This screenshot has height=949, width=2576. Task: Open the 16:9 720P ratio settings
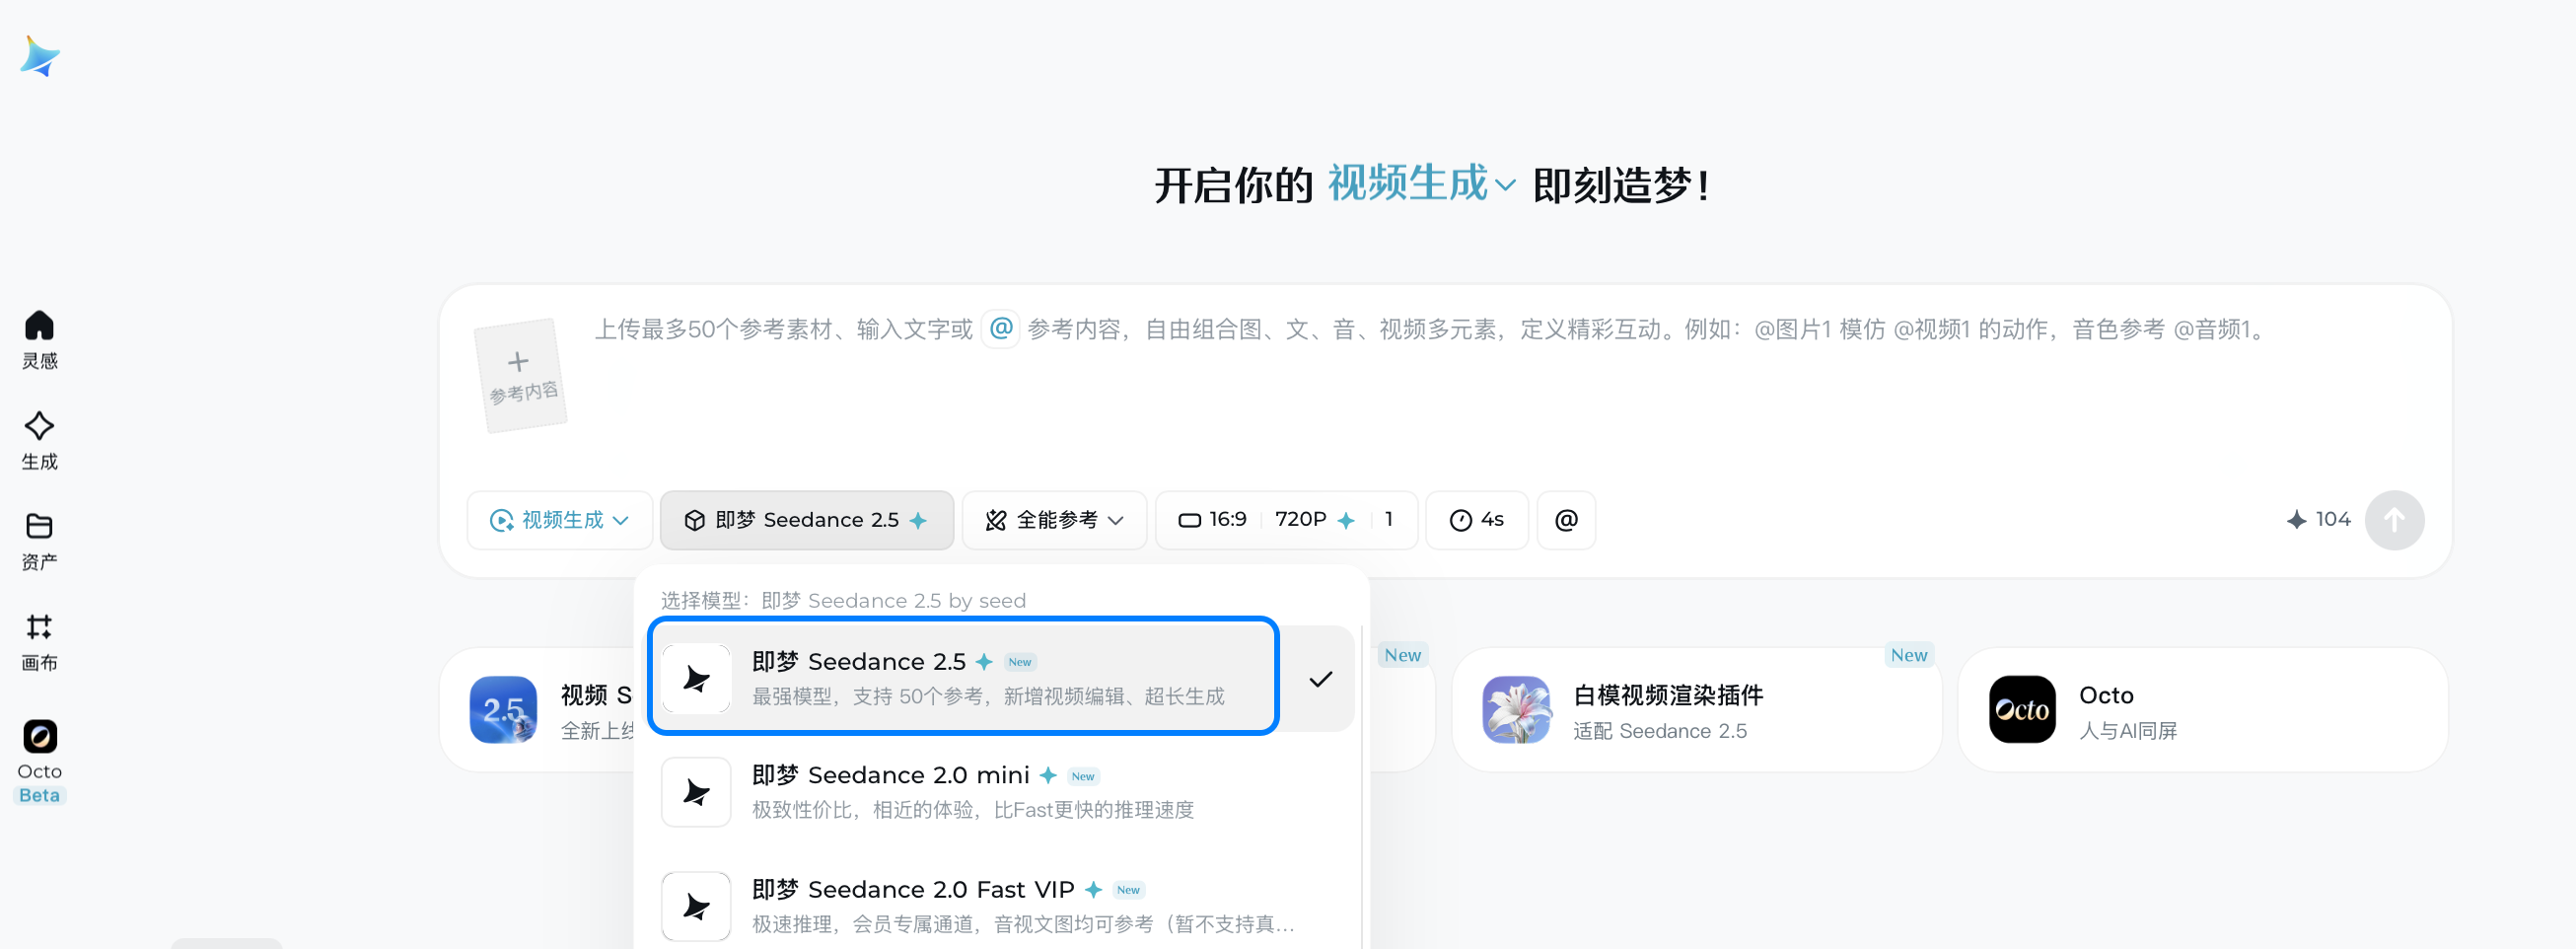click(x=1286, y=520)
